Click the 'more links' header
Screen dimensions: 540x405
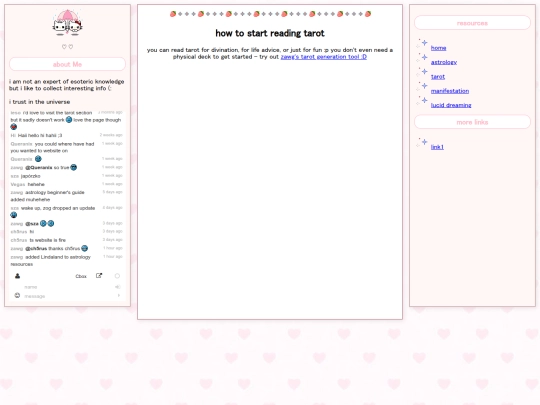472,122
